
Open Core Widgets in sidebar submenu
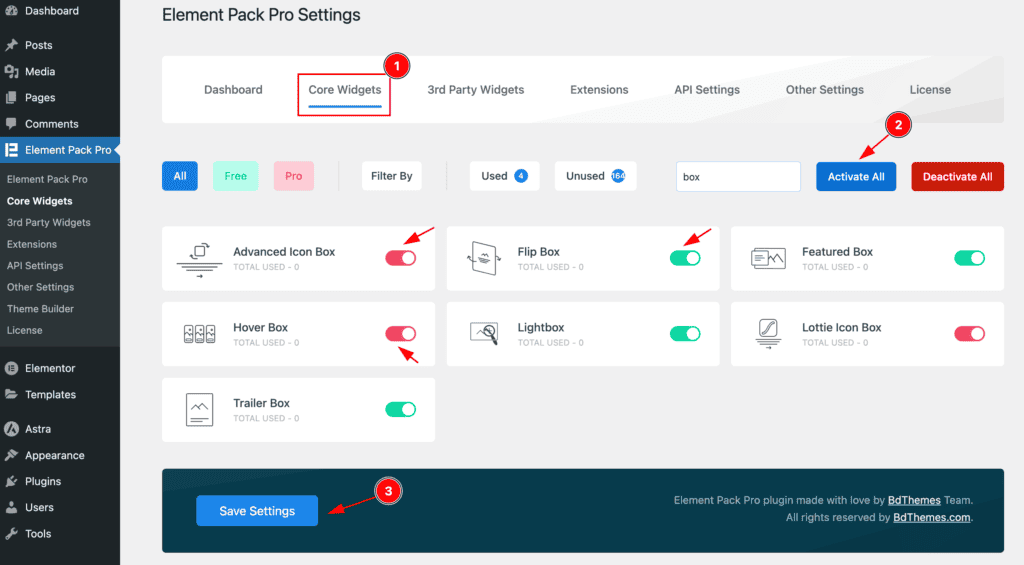[x=39, y=201]
